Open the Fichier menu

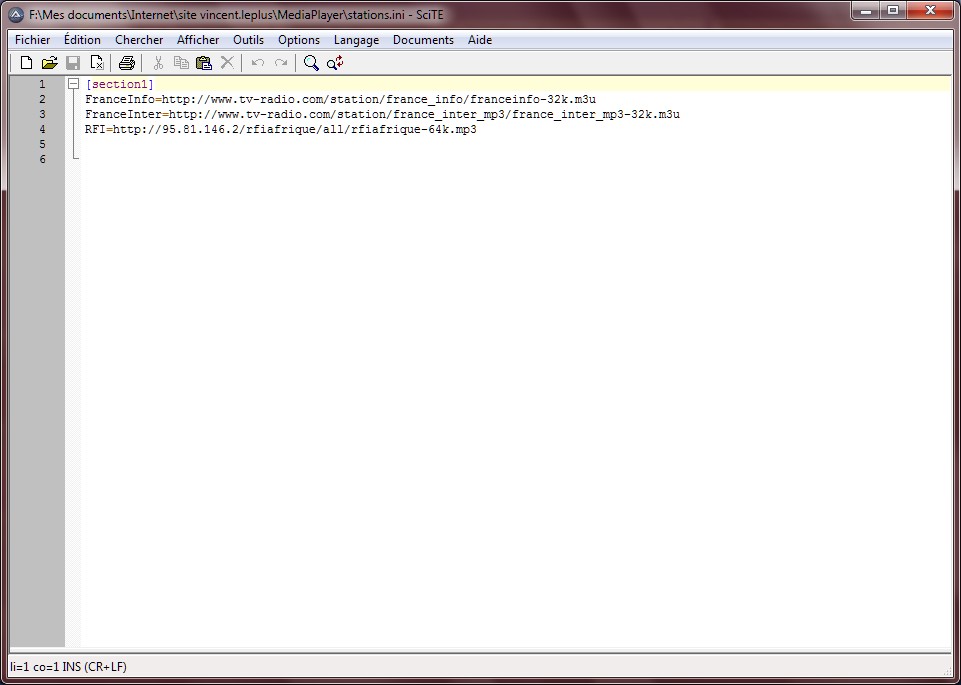(32, 40)
